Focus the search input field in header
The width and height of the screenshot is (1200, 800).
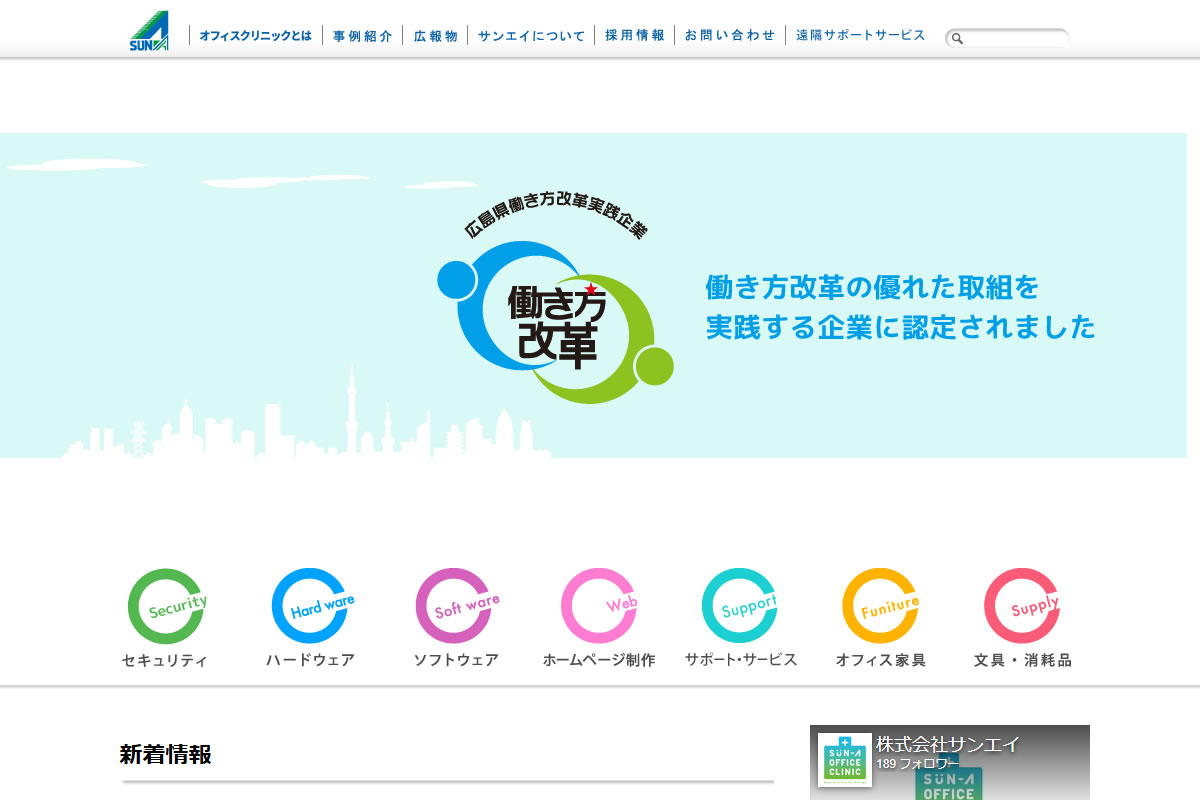[1015, 39]
